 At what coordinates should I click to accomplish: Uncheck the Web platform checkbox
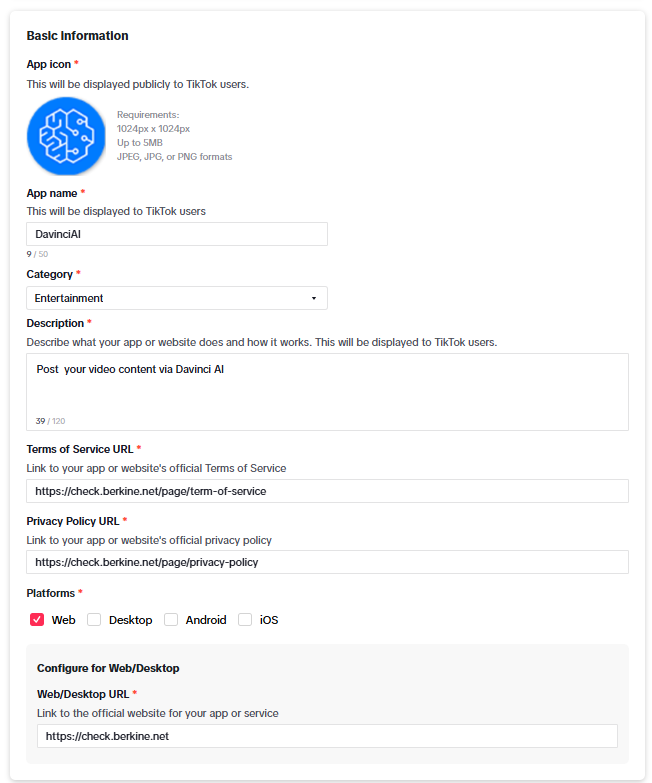tap(37, 620)
